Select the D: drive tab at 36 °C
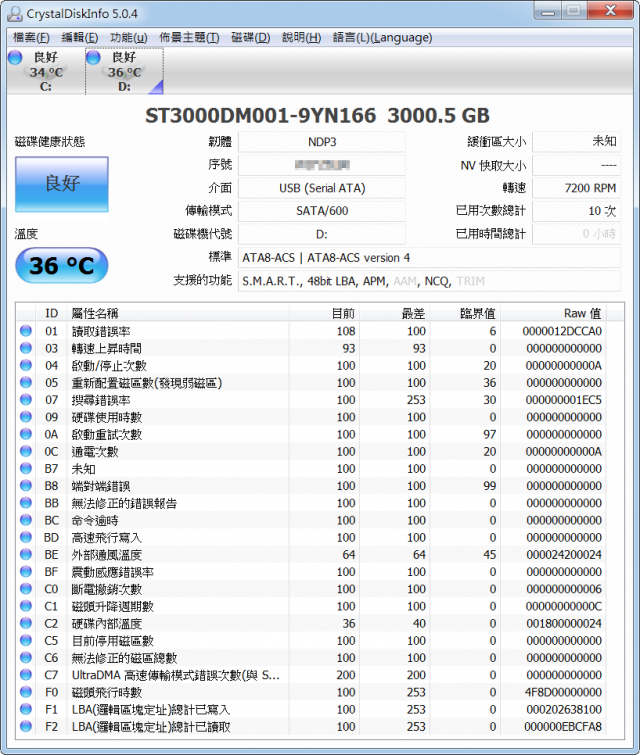The width and height of the screenshot is (640, 756). point(124,71)
